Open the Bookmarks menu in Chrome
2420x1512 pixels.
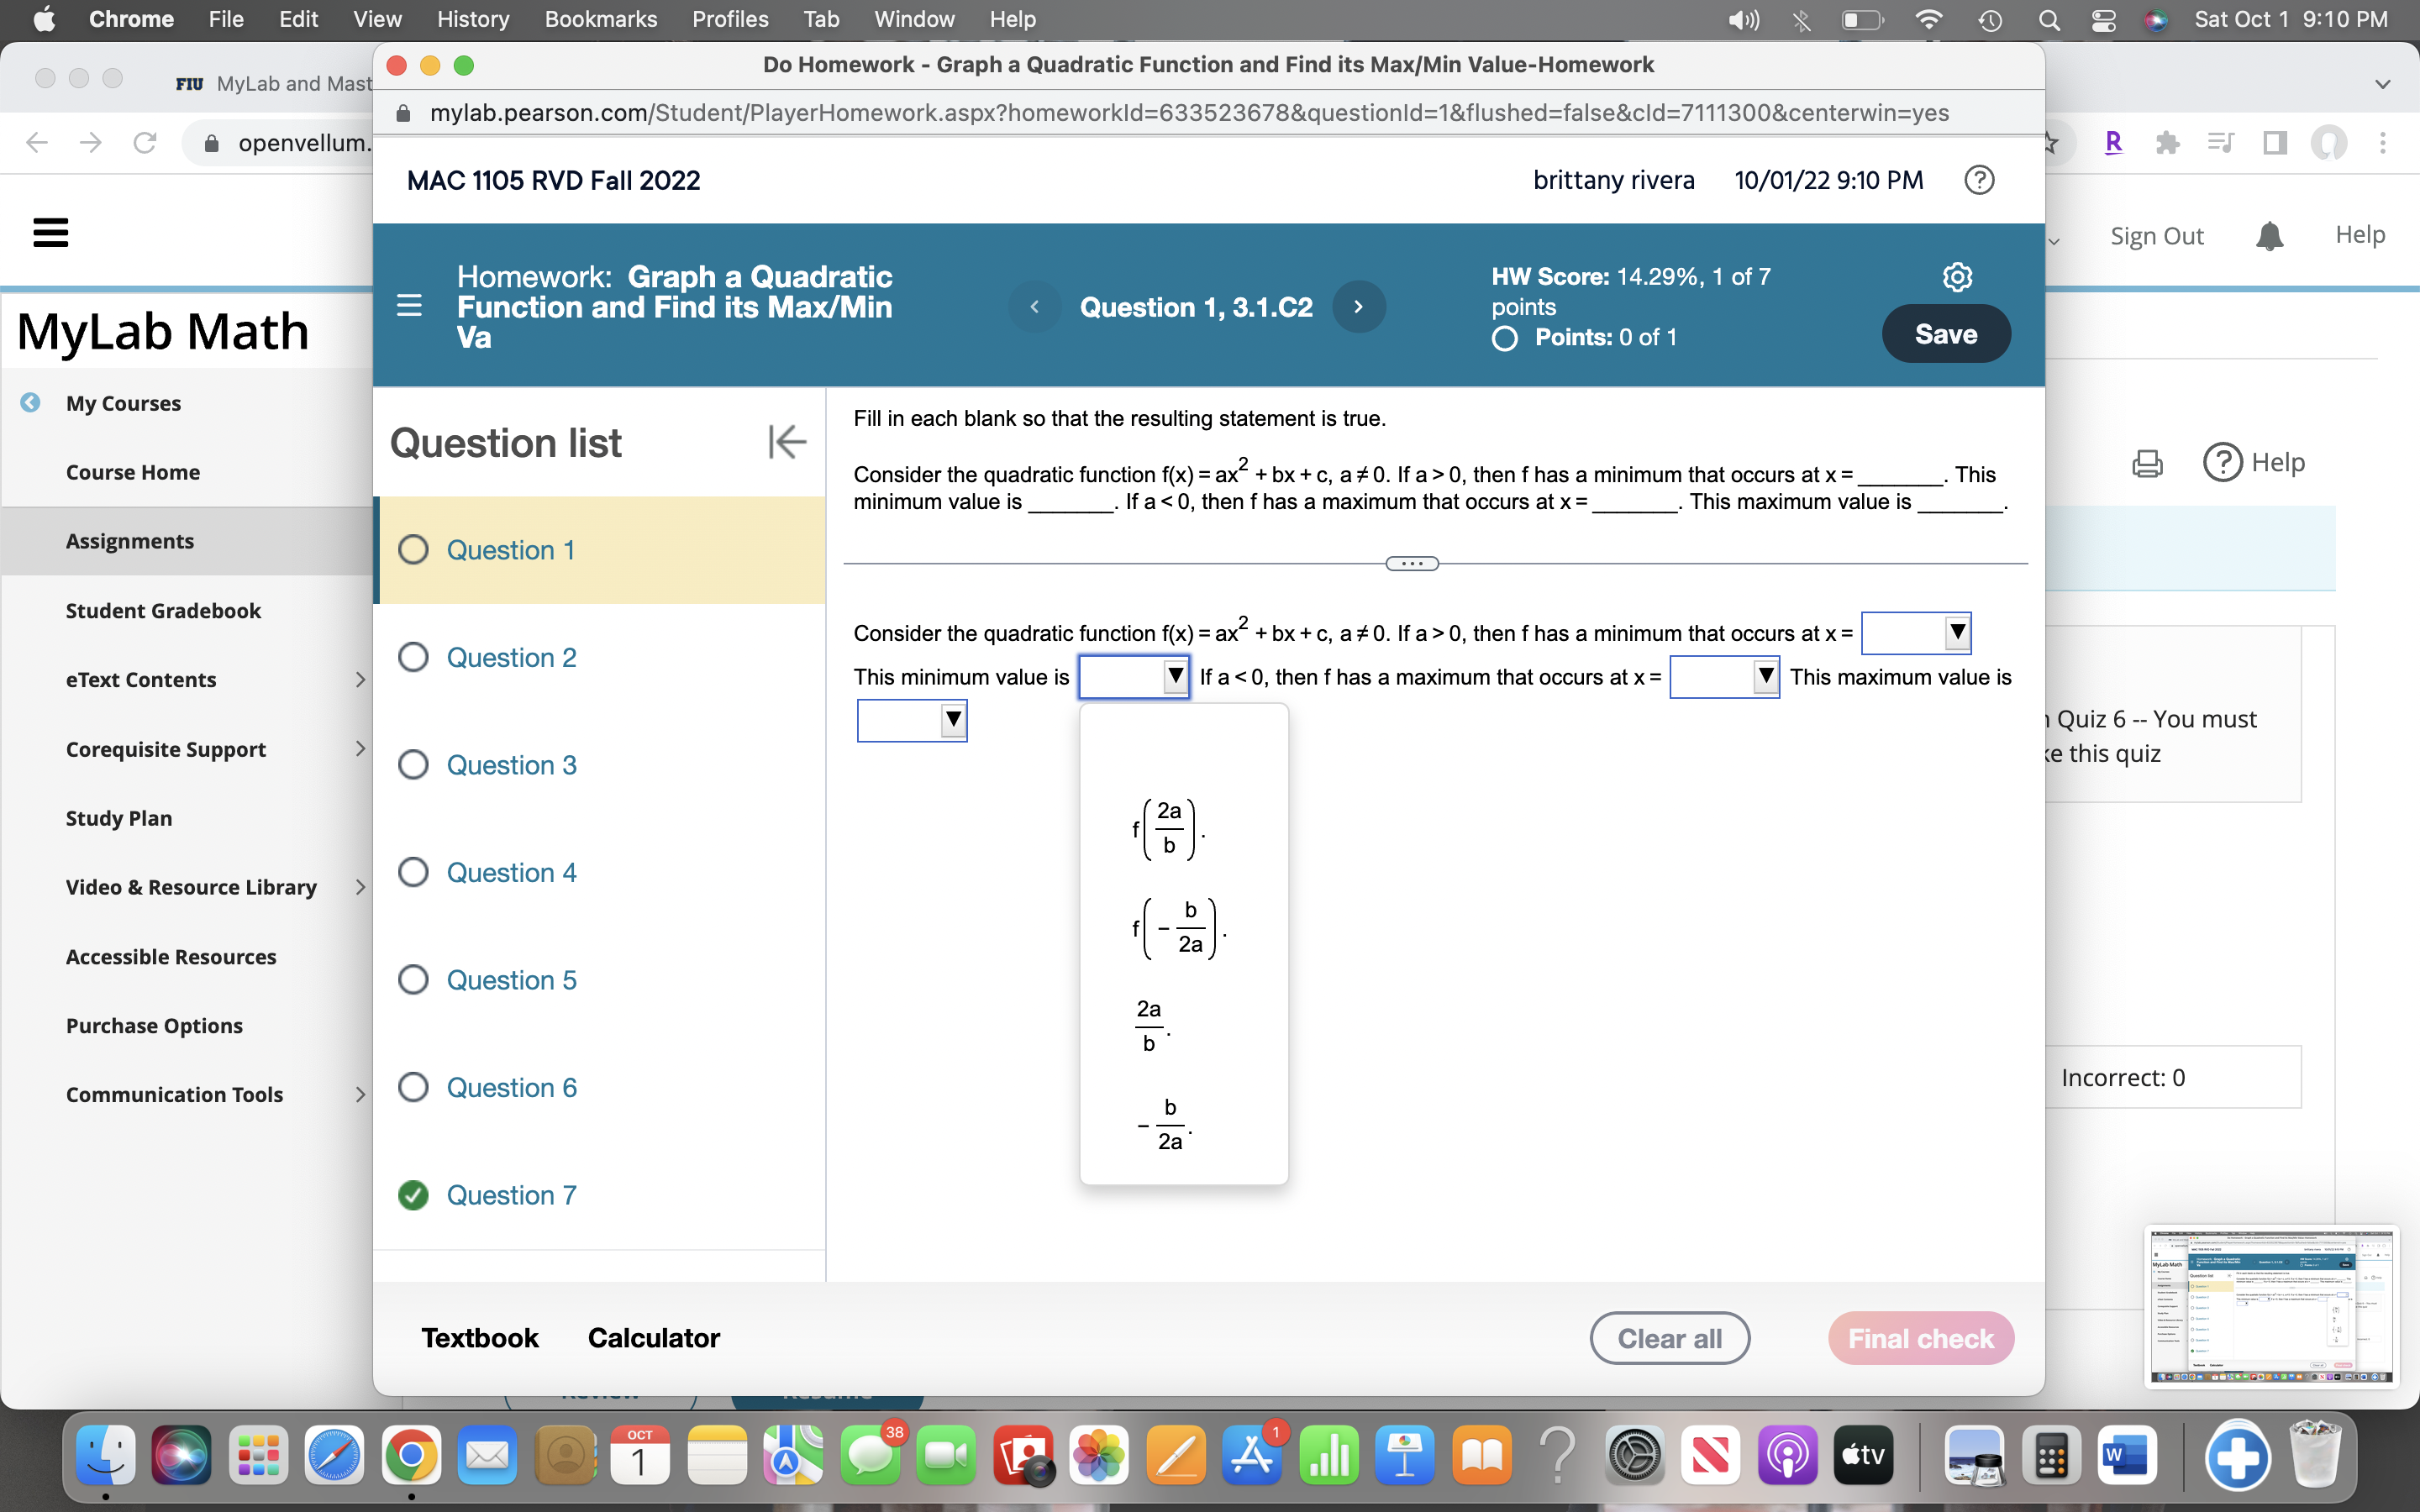click(600, 19)
